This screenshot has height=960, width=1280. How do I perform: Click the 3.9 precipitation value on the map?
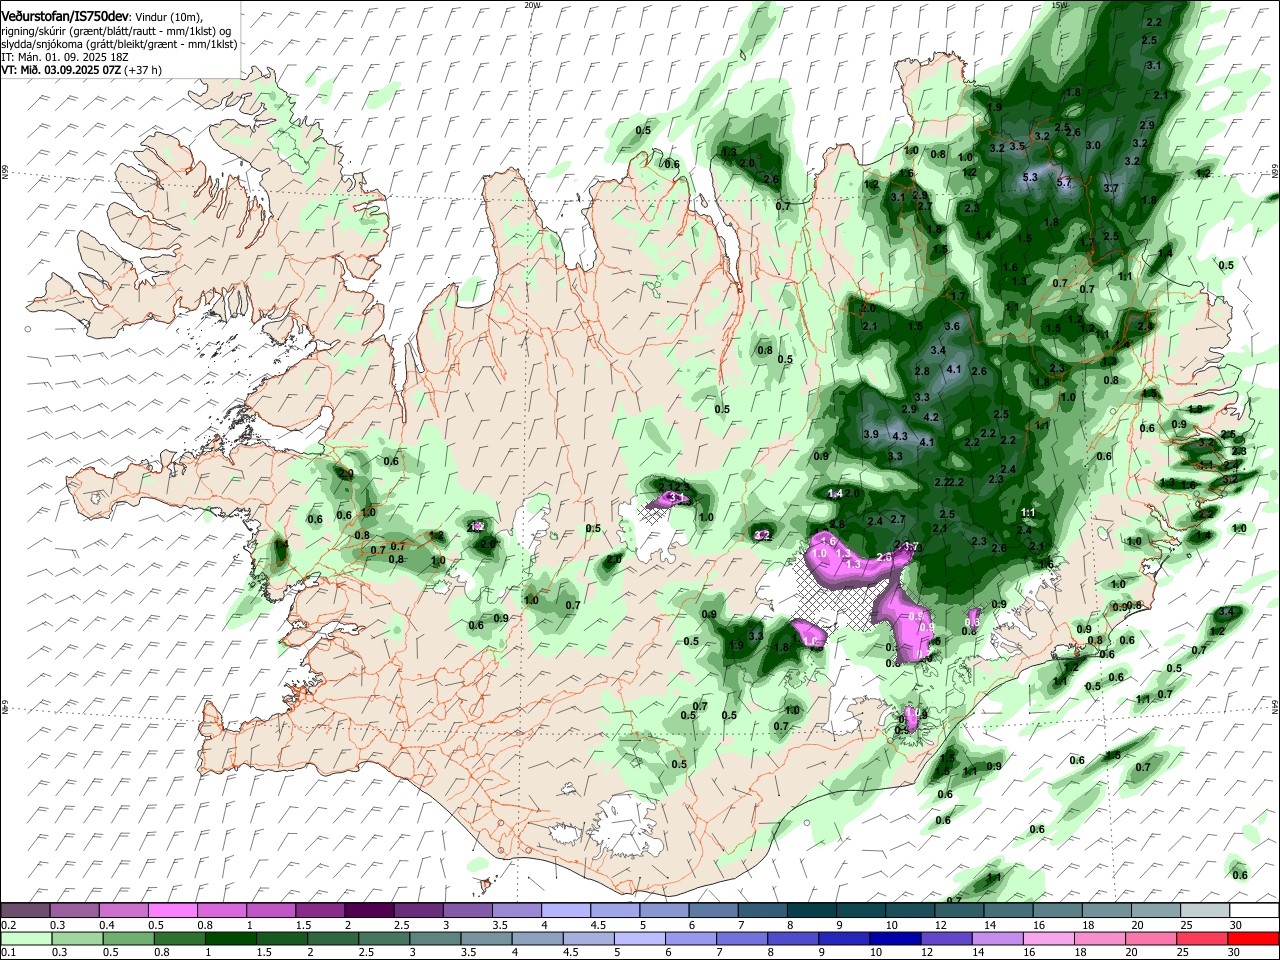coord(870,434)
